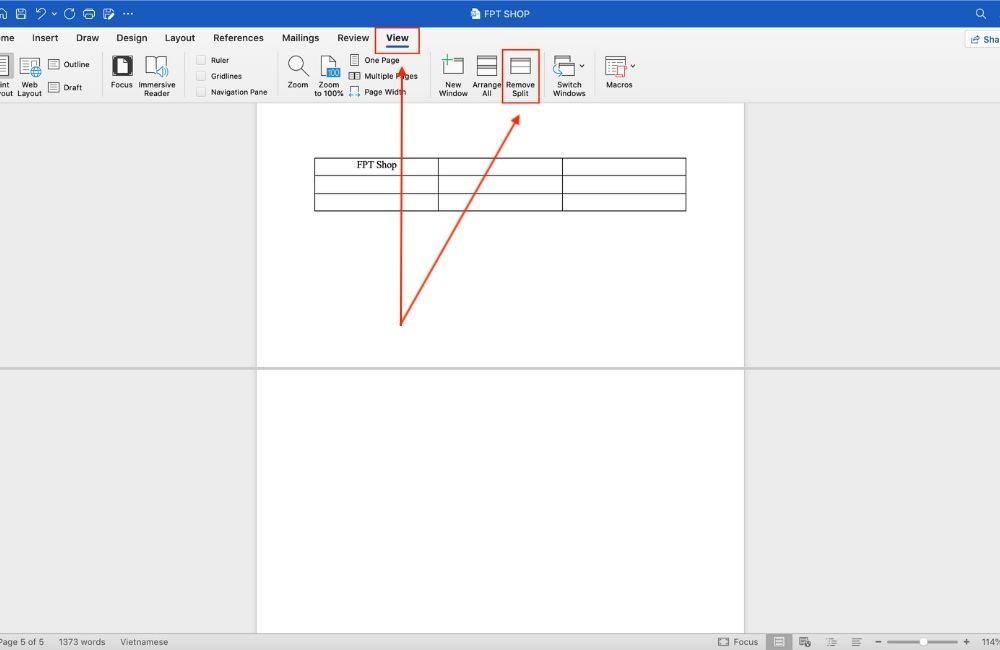Click the Save icon in title bar
Viewport: 1000px width, 650px height.
click(21, 13)
